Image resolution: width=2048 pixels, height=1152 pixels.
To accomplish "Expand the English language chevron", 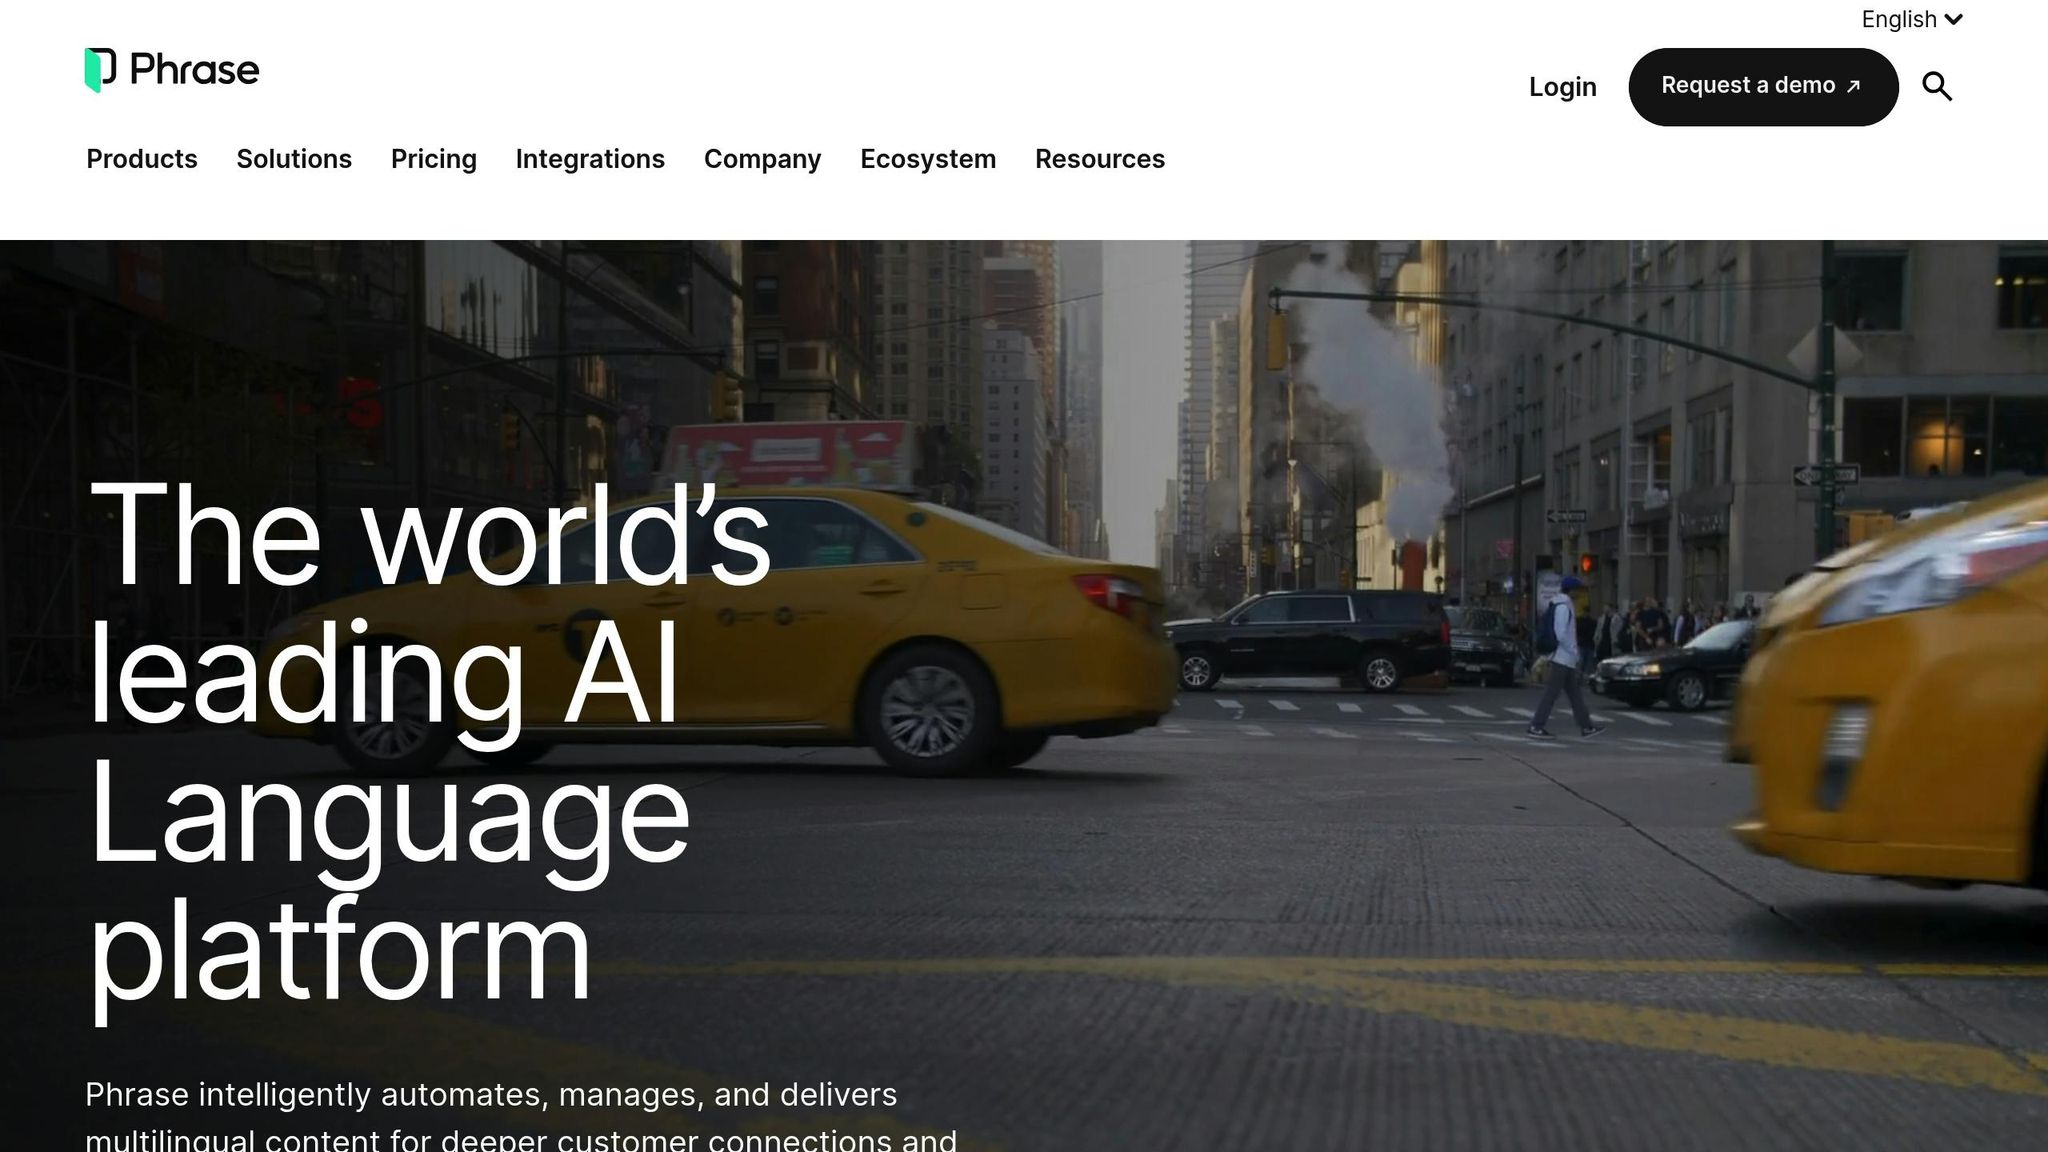I will click(1954, 20).
